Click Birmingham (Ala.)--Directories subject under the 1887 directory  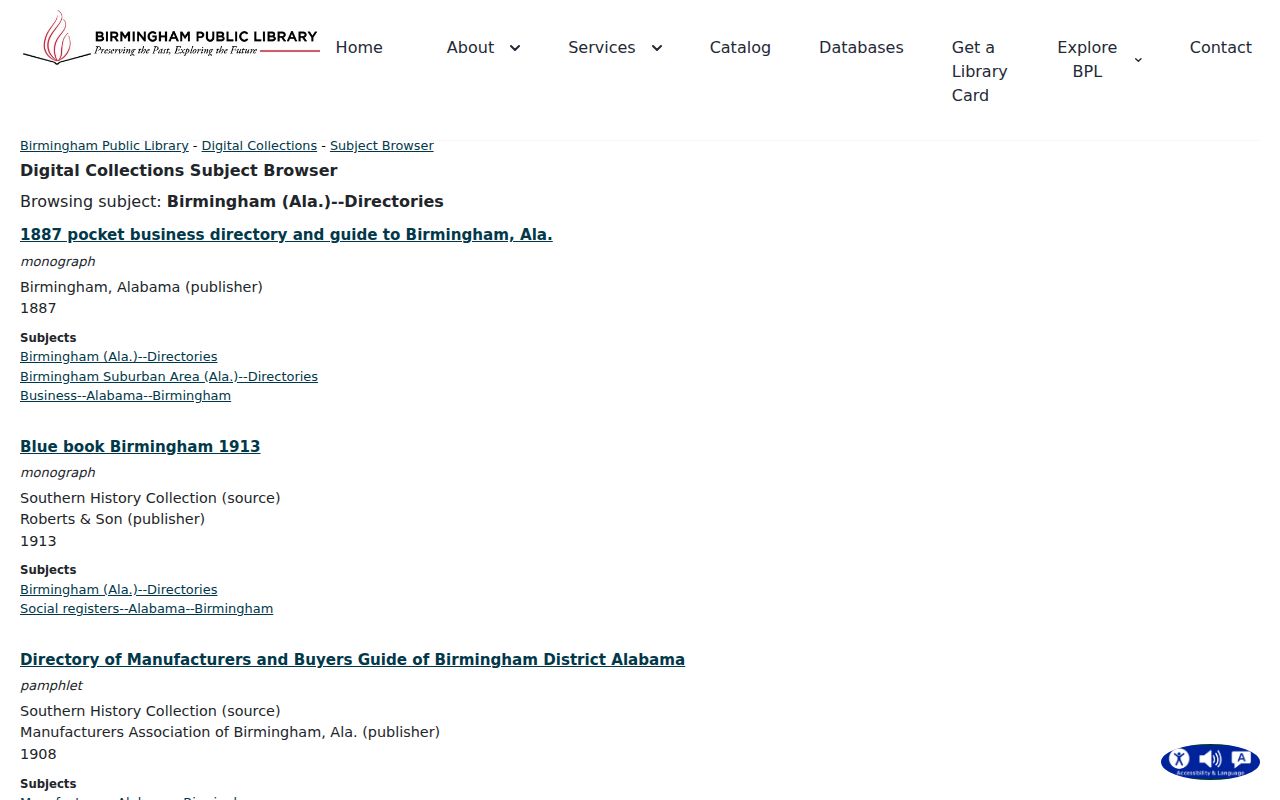(x=118, y=357)
